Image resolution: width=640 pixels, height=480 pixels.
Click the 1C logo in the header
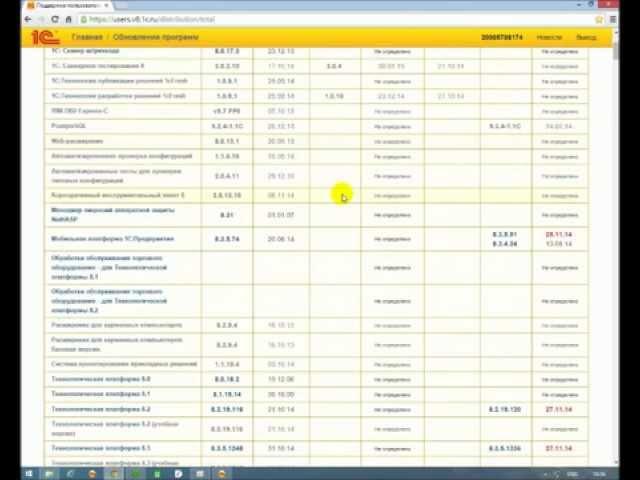point(42,37)
